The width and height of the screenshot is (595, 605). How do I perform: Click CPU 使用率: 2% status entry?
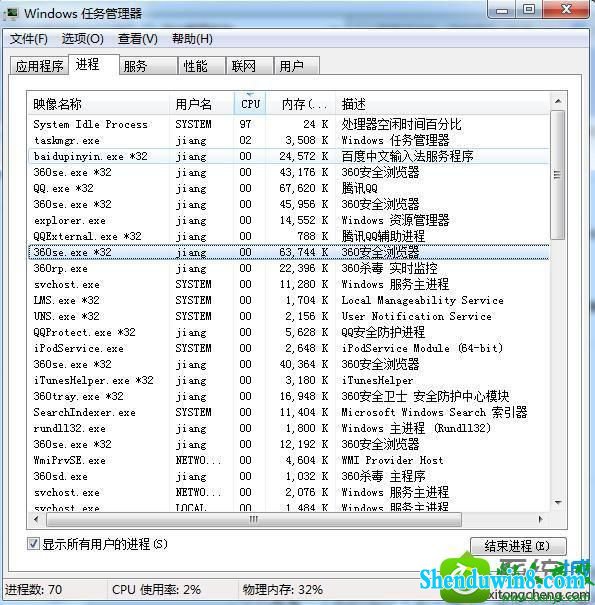pos(156,590)
